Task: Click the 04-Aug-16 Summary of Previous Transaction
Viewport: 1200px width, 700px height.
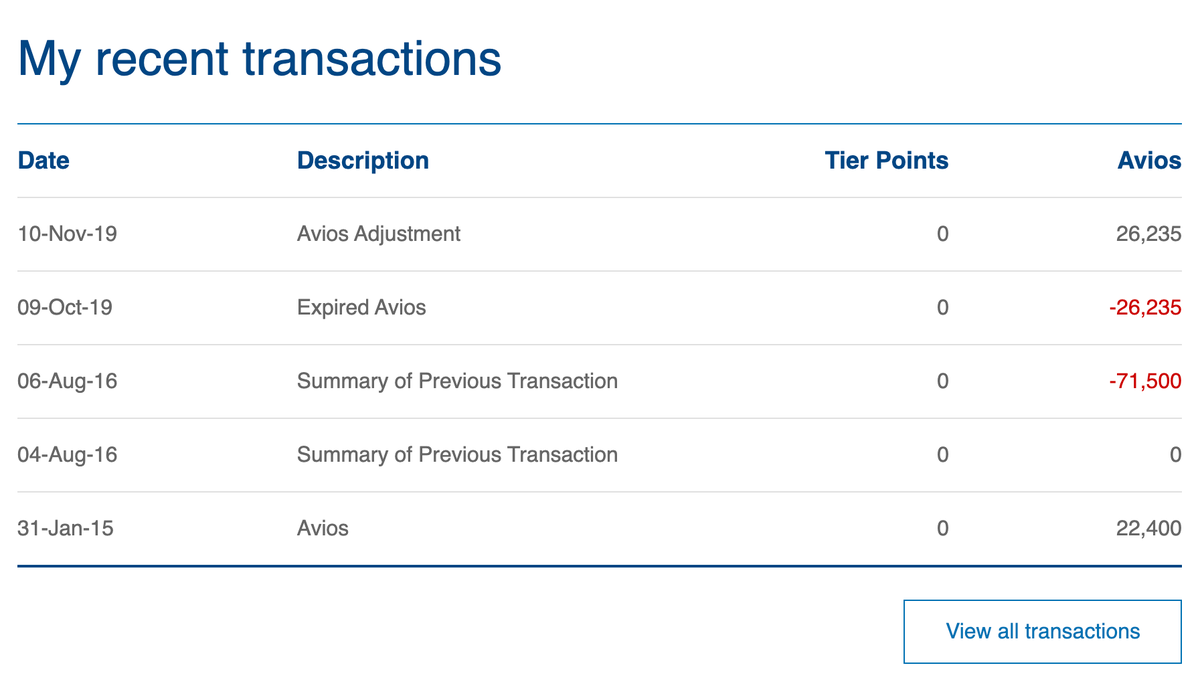Action: coord(457,455)
